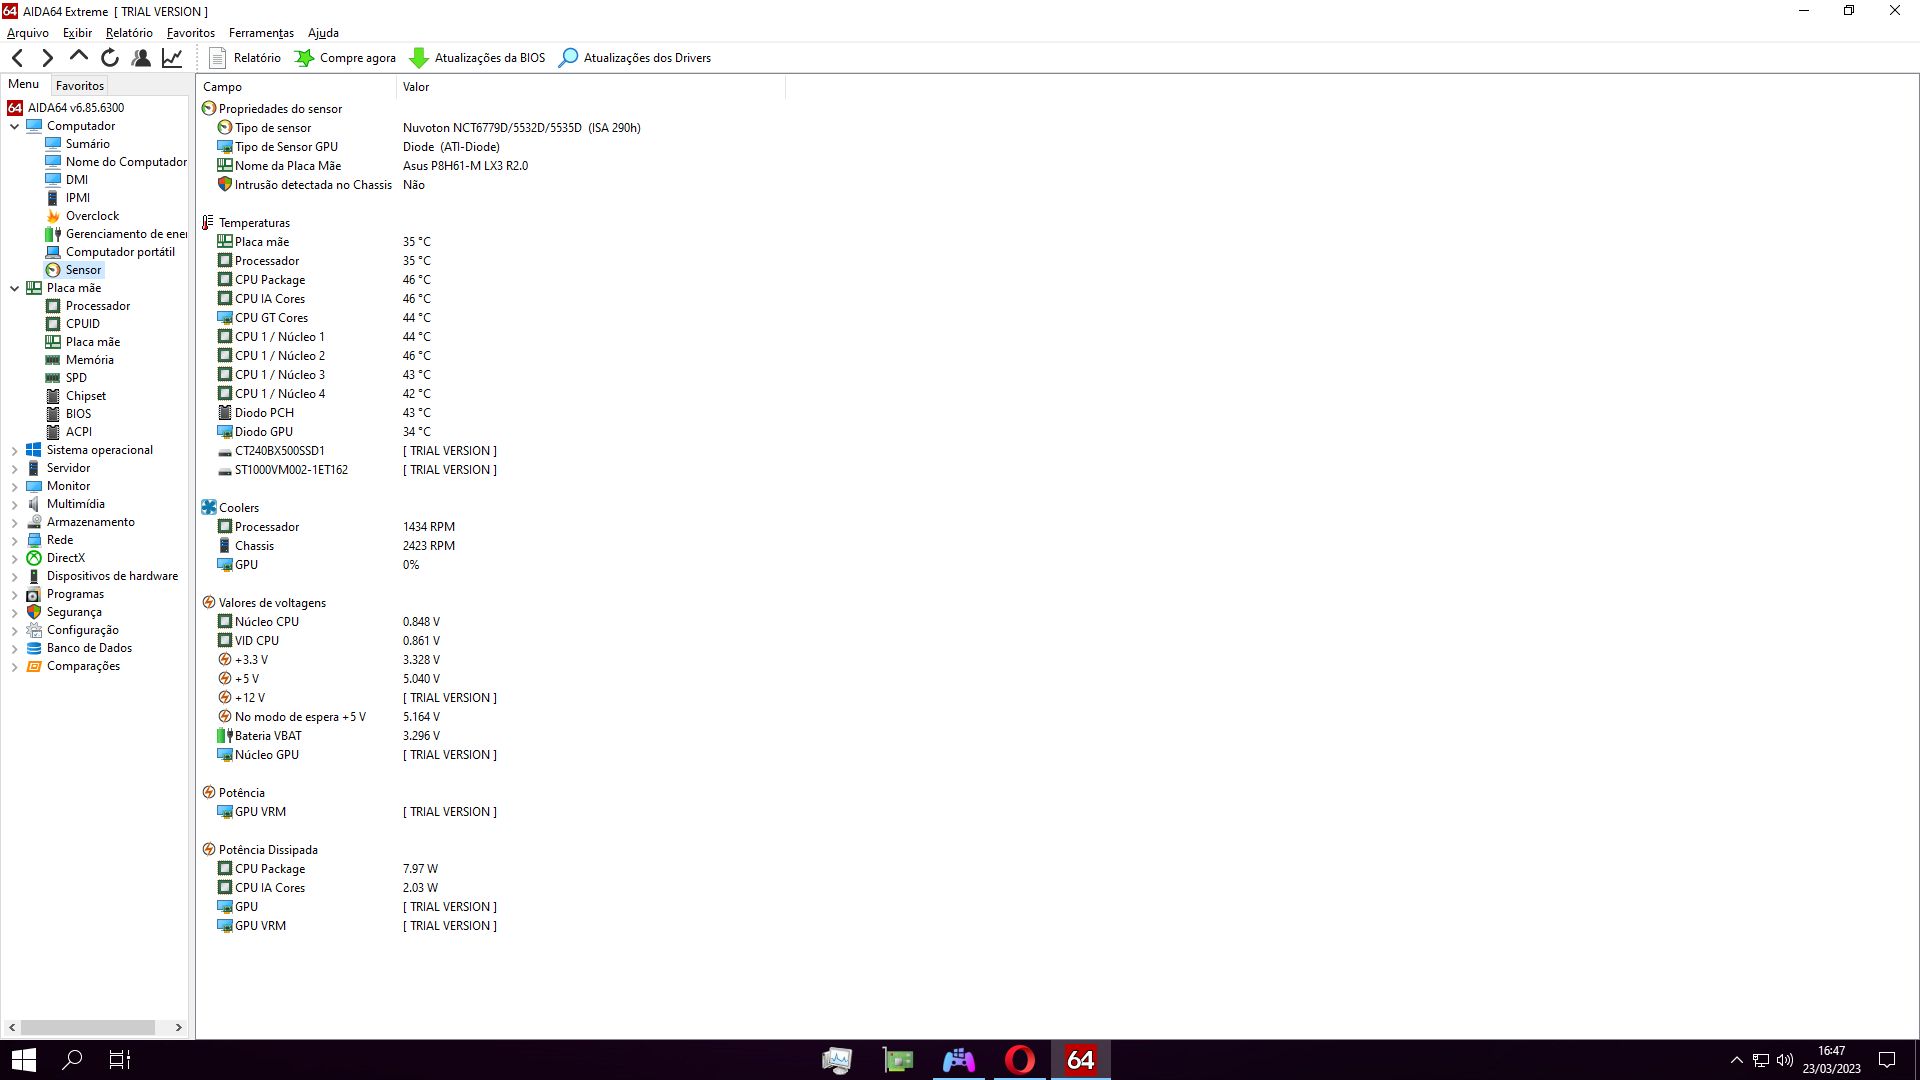1920x1080 pixels.
Task: Select the Overclock flame icon item
Action: [x=53, y=216]
